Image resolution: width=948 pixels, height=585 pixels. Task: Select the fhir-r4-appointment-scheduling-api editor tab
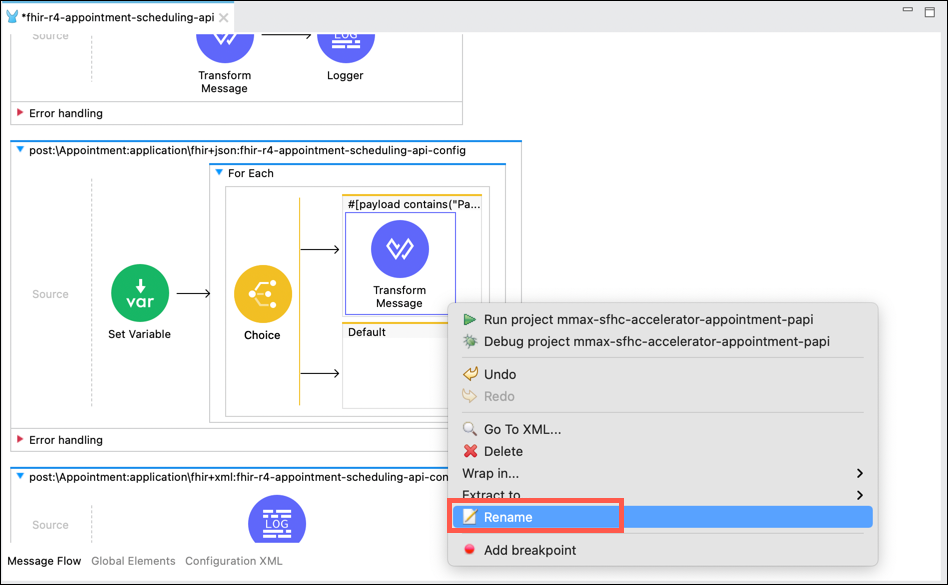pyautogui.click(x=118, y=17)
